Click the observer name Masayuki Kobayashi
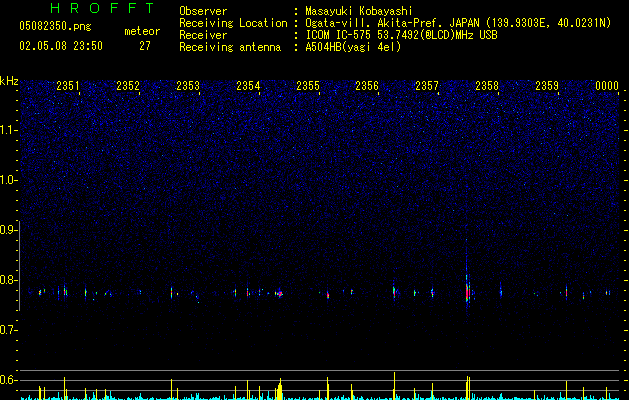 tap(359, 11)
